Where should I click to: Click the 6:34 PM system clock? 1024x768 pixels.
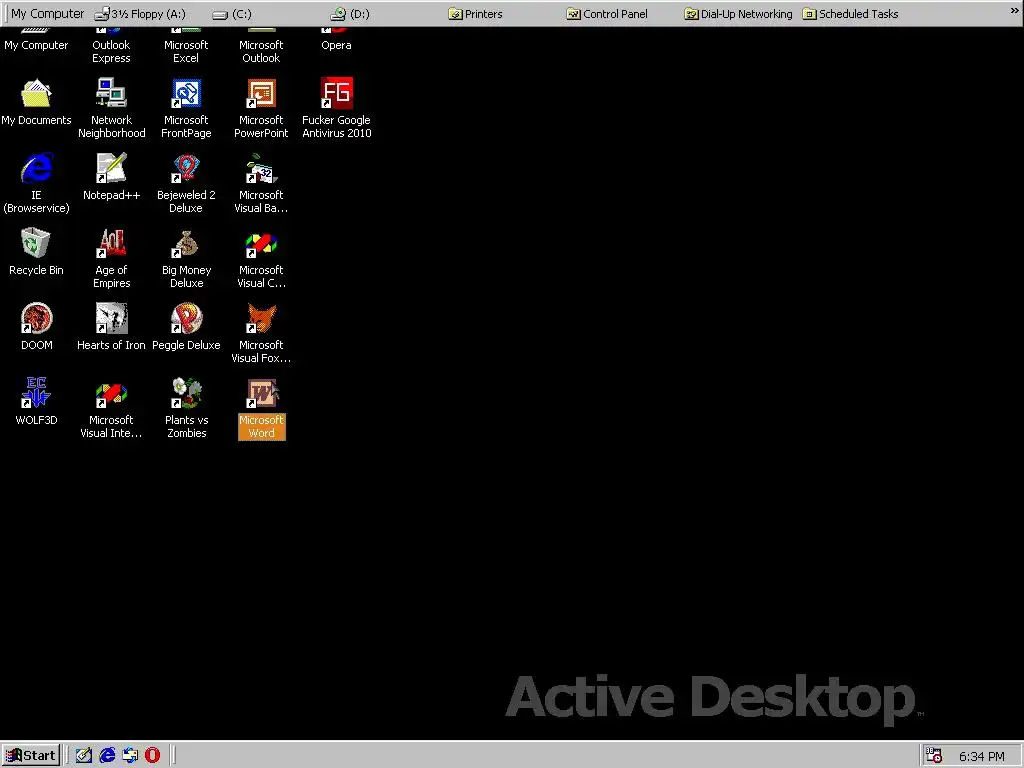(x=982, y=756)
